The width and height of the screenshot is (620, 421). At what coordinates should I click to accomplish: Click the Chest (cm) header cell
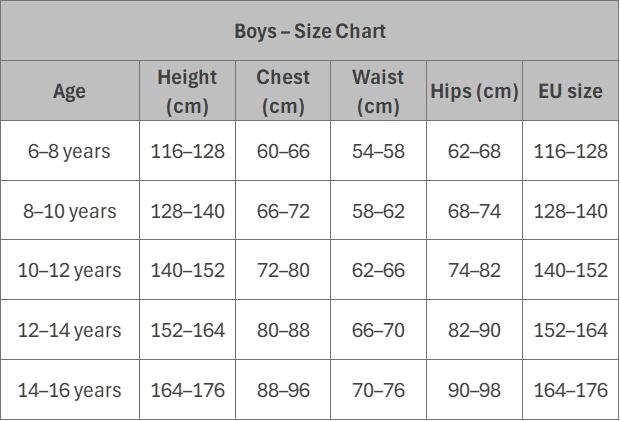point(283,91)
